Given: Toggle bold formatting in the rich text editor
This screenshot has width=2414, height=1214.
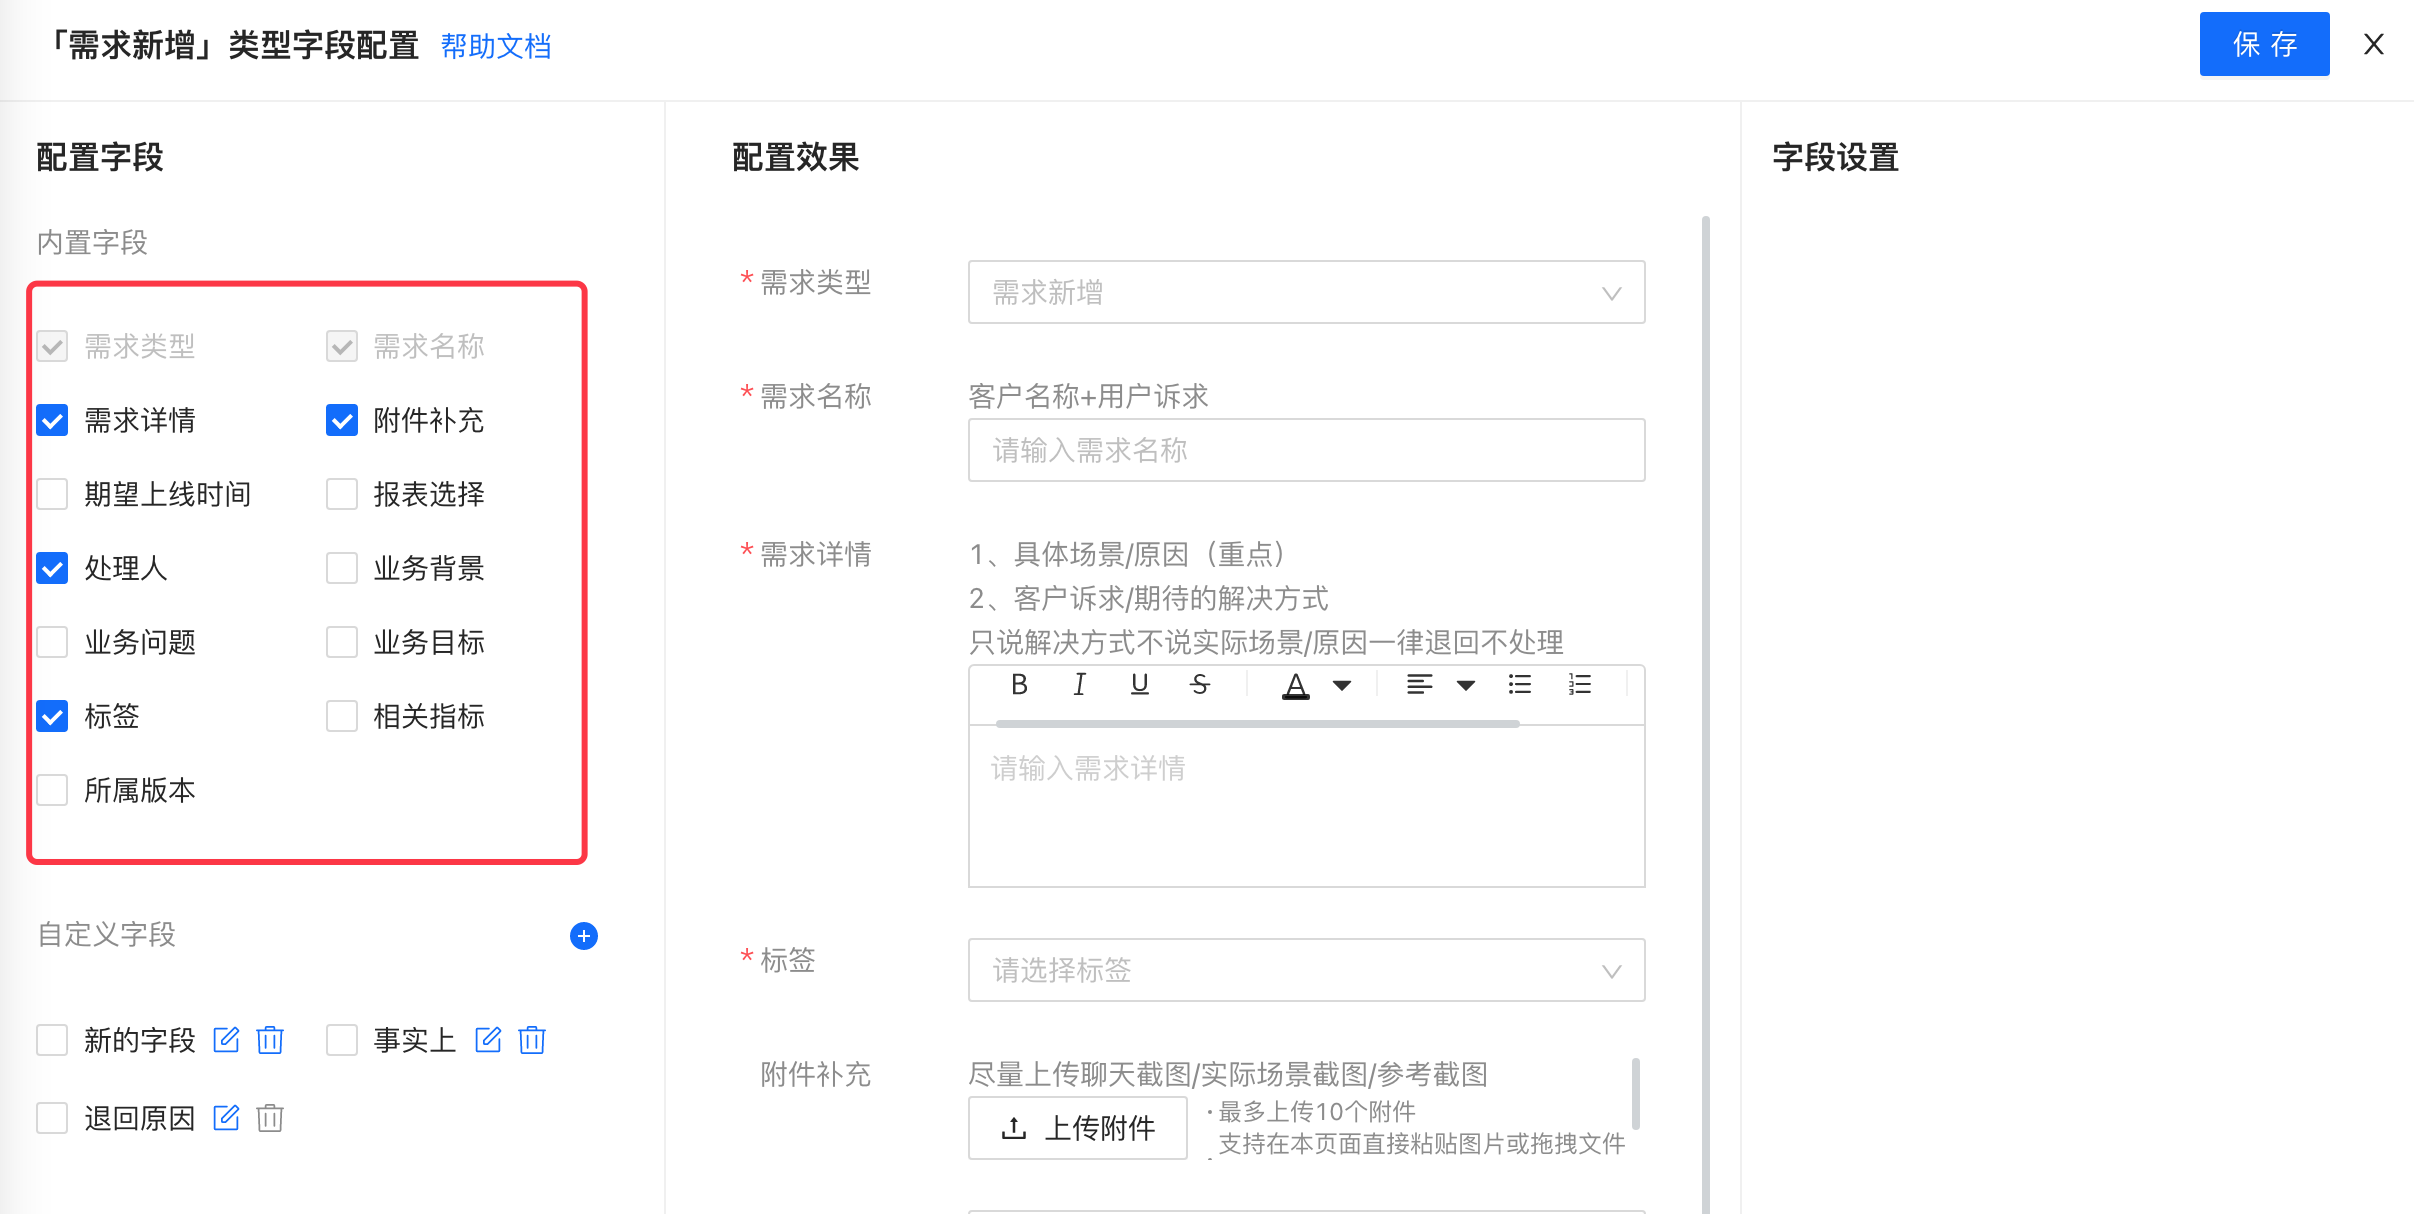Looking at the screenshot, I should click(x=1019, y=685).
